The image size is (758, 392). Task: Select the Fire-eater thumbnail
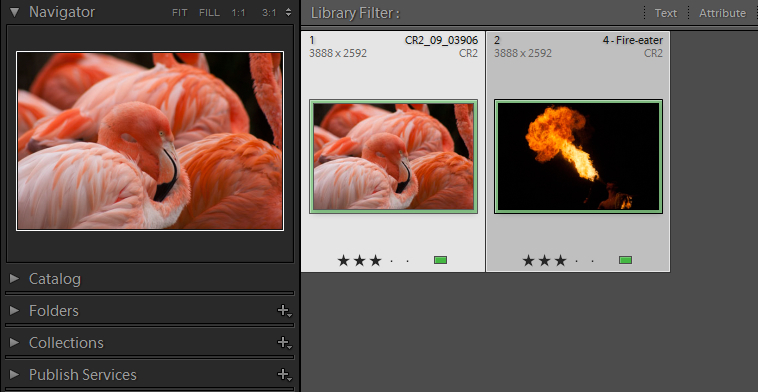click(x=578, y=156)
